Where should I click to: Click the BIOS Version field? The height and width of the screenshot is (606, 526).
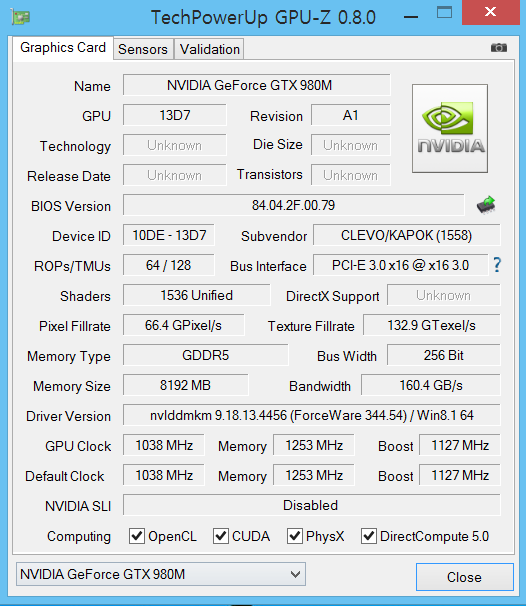(x=294, y=205)
